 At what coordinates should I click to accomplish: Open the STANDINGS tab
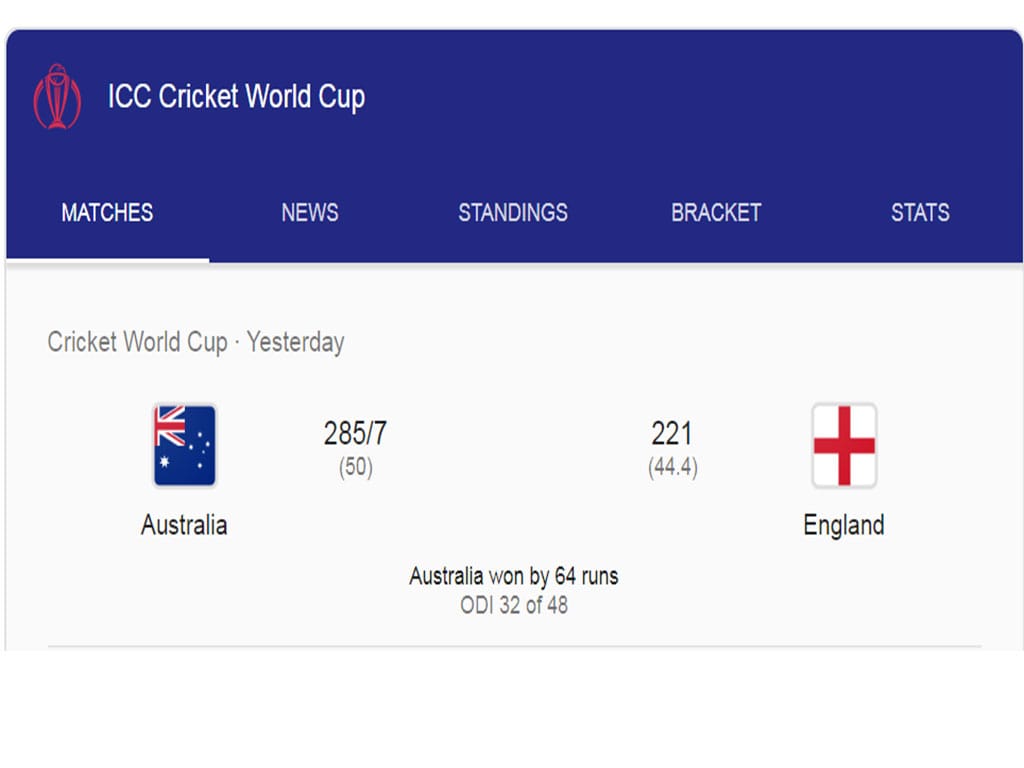click(x=513, y=212)
